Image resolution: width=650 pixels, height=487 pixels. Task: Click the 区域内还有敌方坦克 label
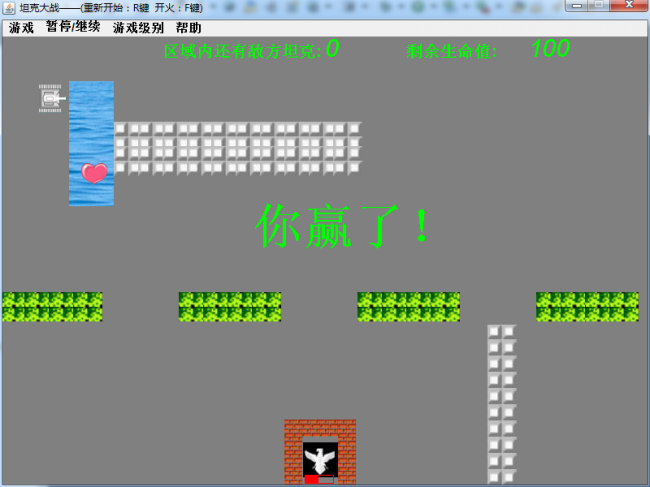243,51
